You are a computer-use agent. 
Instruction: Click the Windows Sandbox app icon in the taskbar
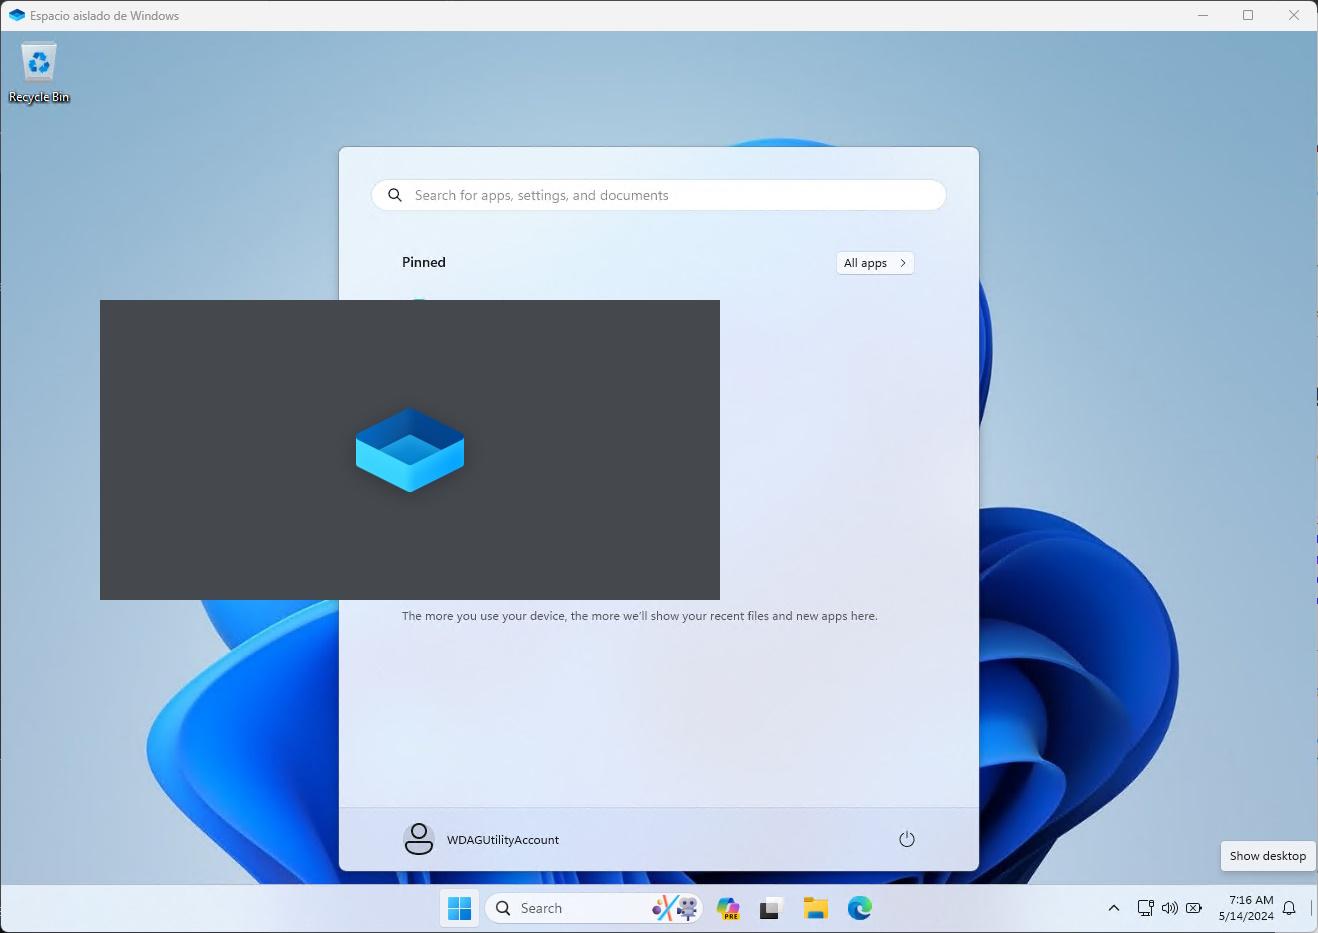pyautogui.click(x=768, y=908)
